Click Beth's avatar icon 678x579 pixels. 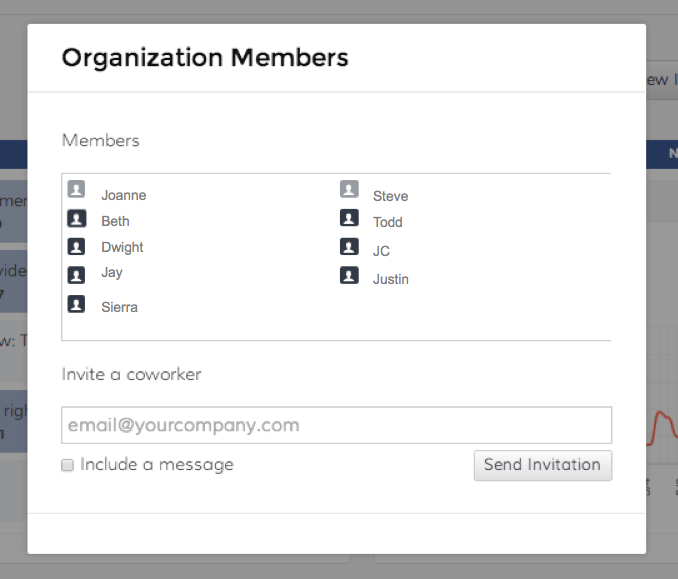click(x=76, y=217)
